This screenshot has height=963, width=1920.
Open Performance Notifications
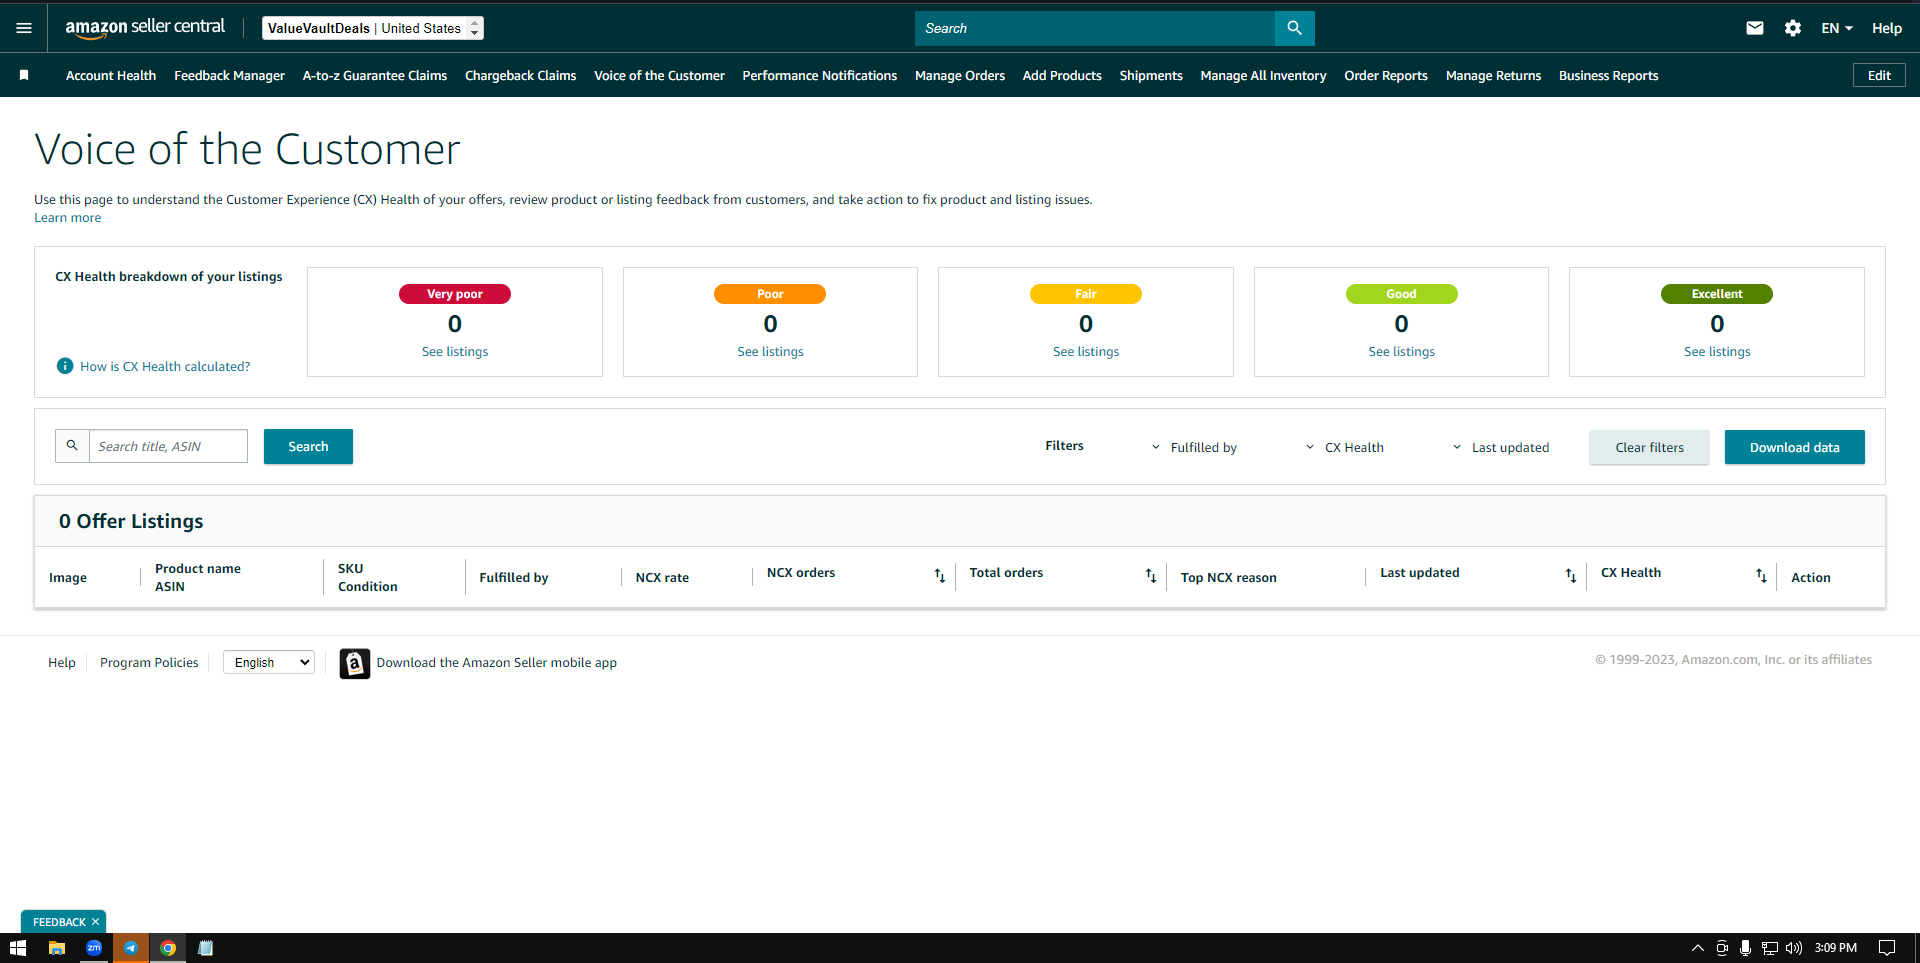pos(820,75)
